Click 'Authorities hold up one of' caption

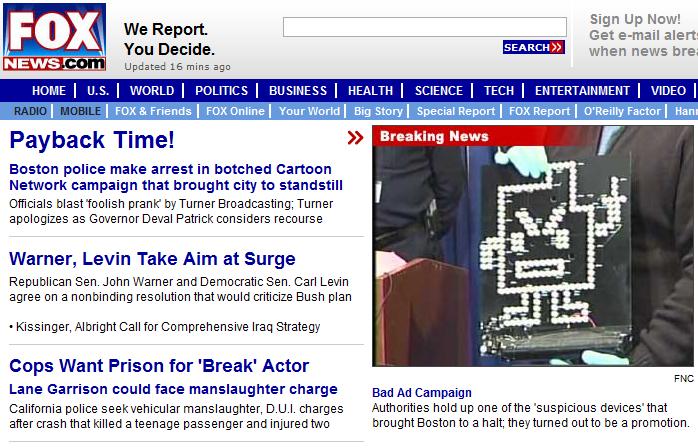coord(531,415)
